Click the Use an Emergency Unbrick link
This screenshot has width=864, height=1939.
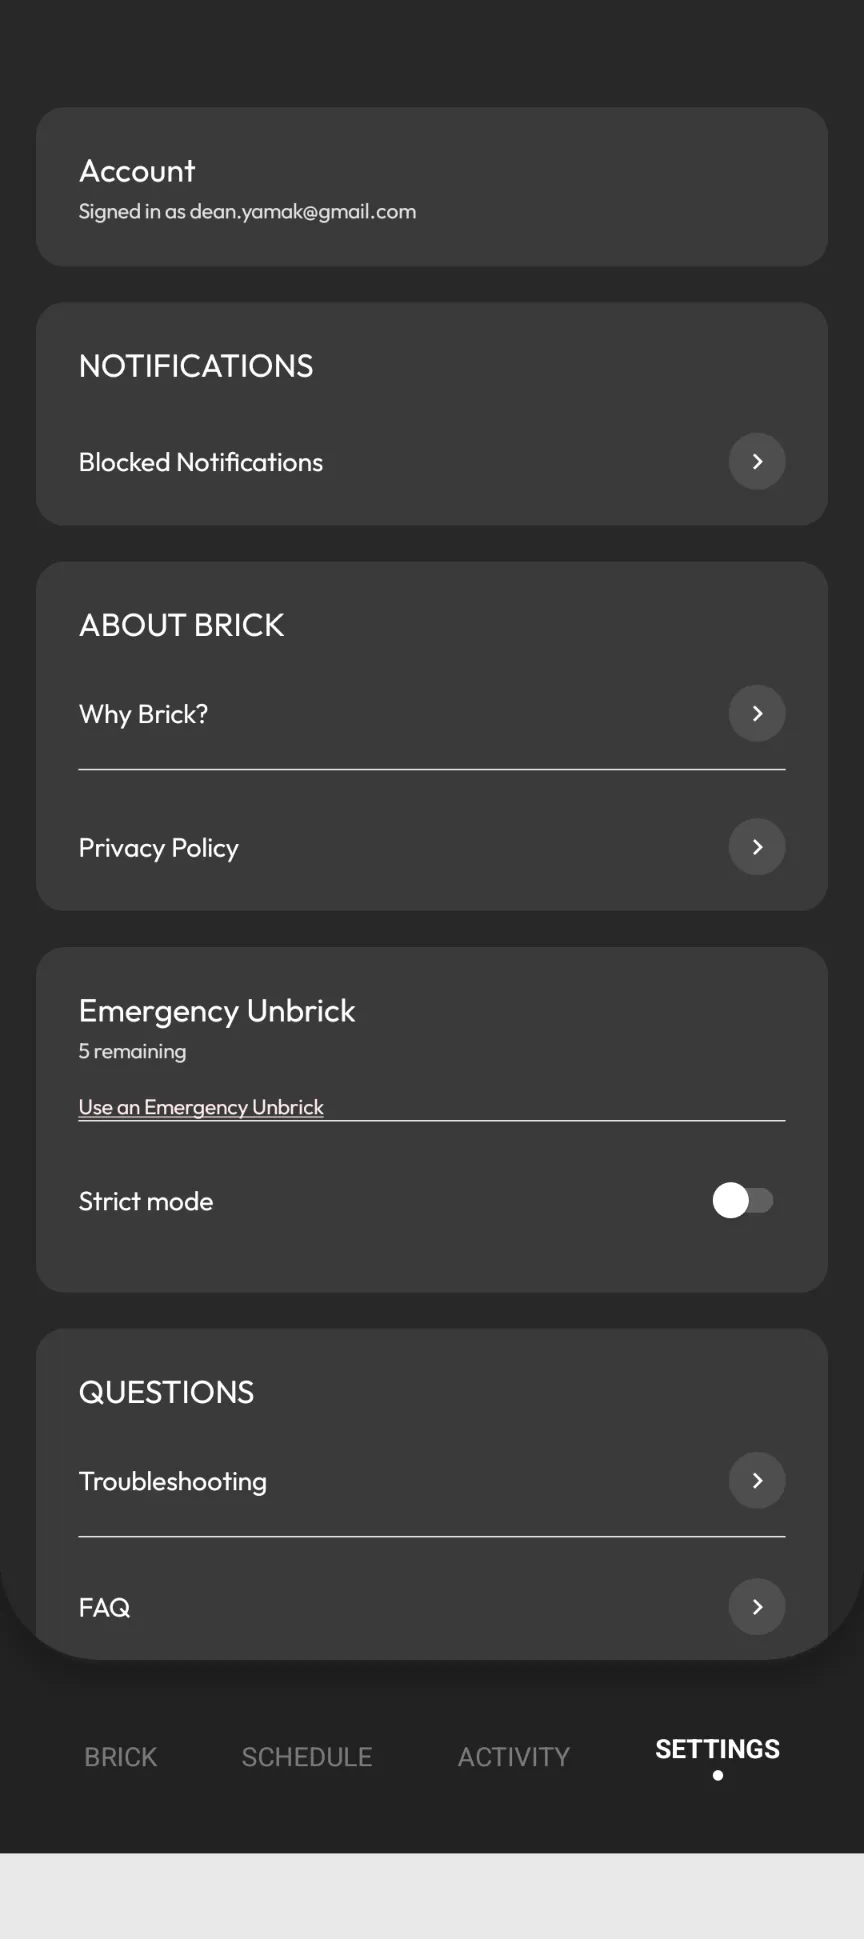coord(201,1107)
